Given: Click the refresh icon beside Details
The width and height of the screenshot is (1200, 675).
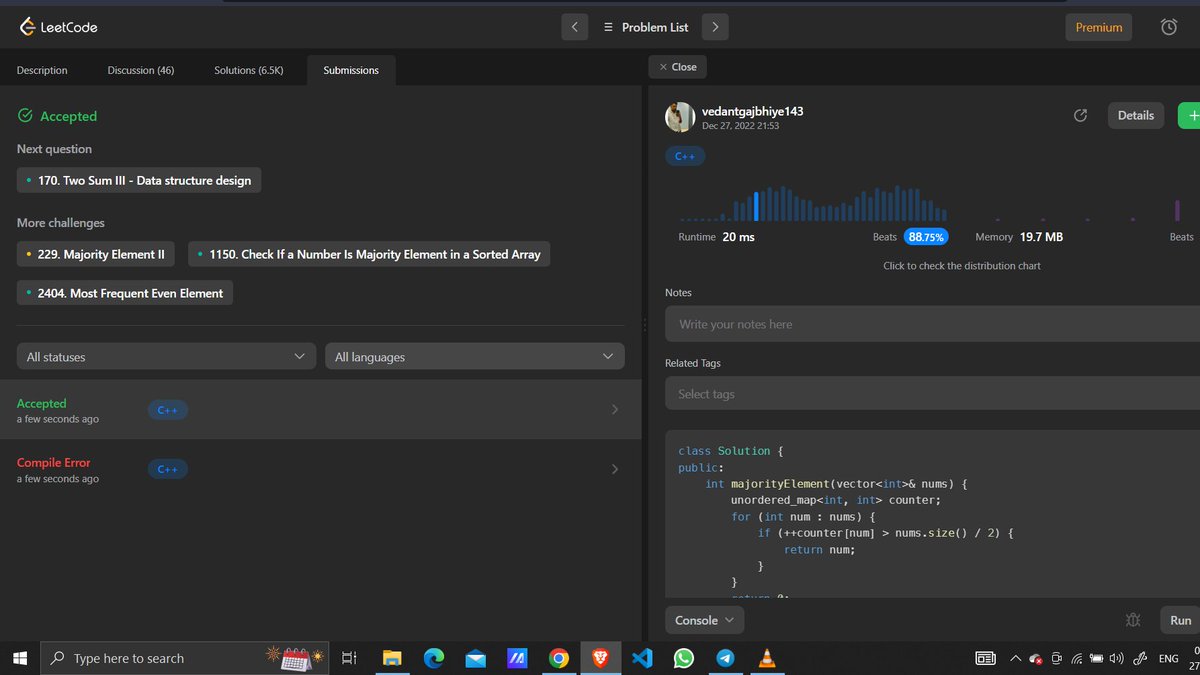Looking at the screenshot, I should (x=1080, y=116).
